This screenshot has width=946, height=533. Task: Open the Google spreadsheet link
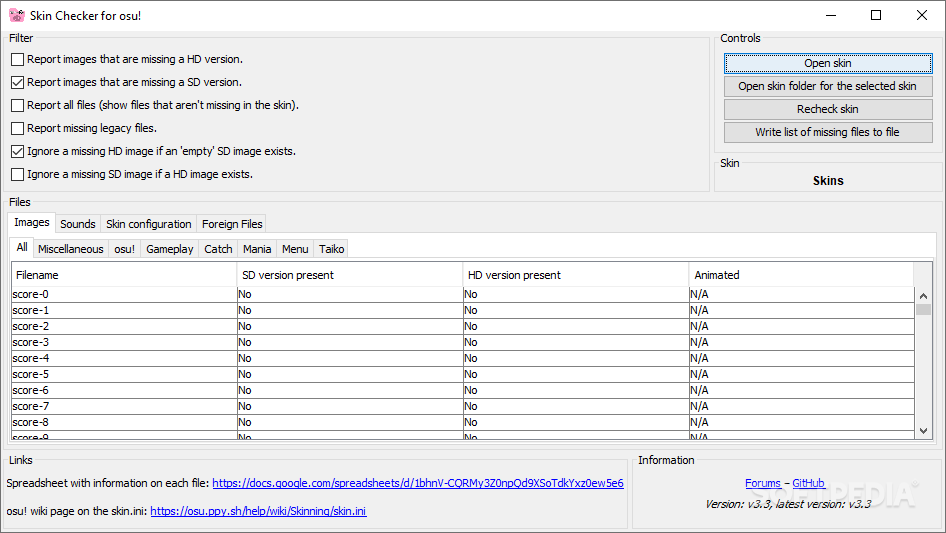click(x=417, y=483)
